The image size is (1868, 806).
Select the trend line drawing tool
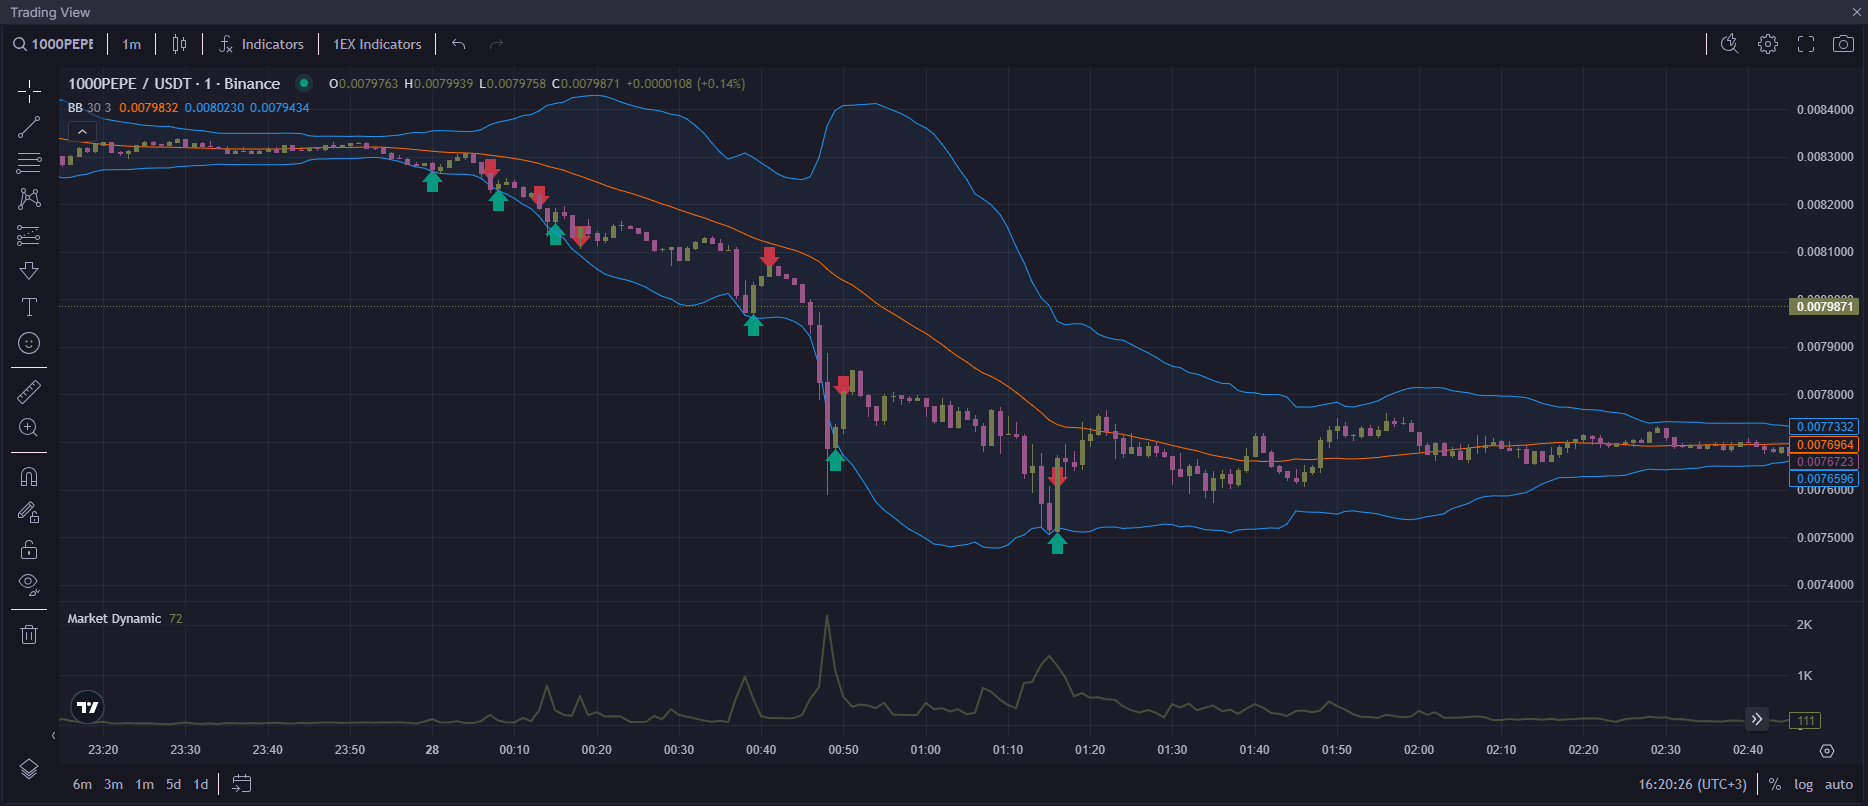click(29, 127)
